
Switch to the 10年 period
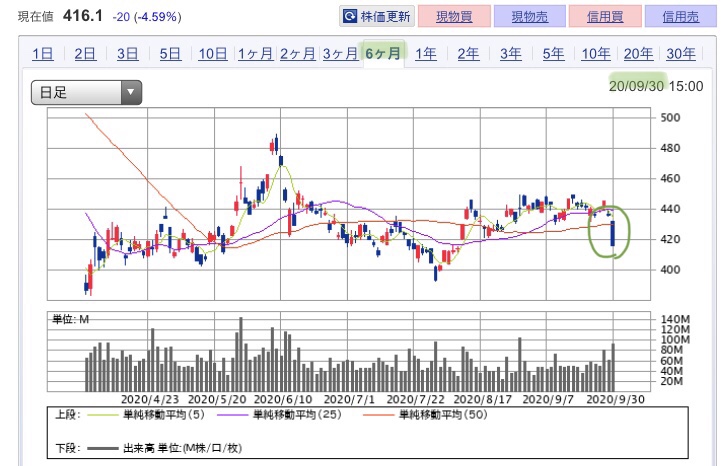point(596,54)
